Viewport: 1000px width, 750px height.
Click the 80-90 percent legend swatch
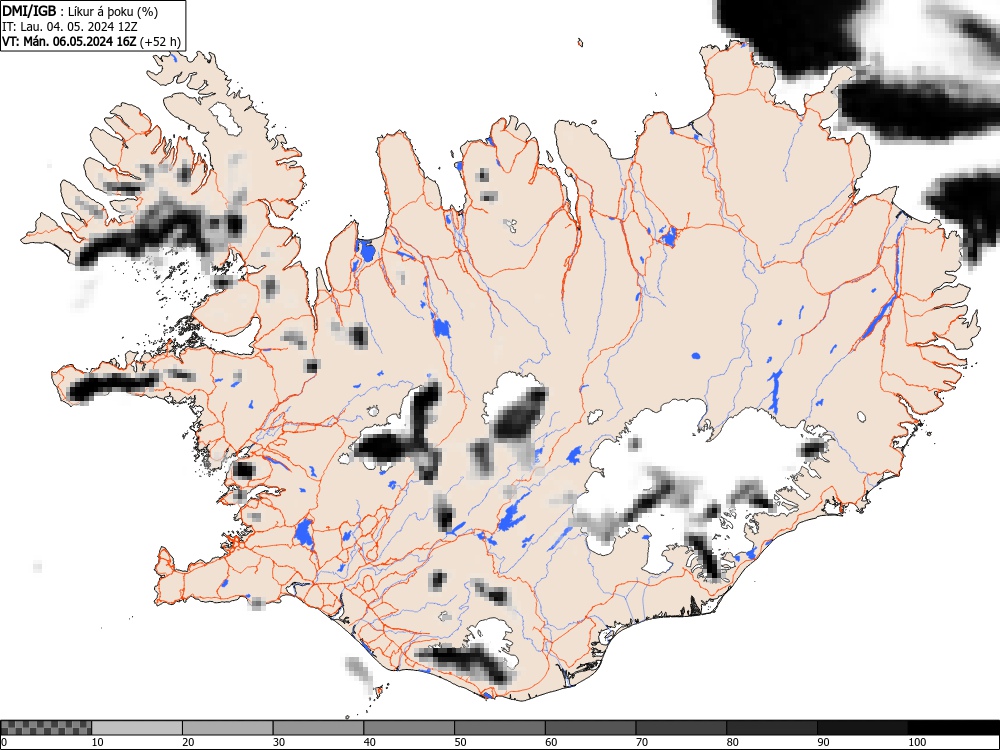[x=772, y=728]
